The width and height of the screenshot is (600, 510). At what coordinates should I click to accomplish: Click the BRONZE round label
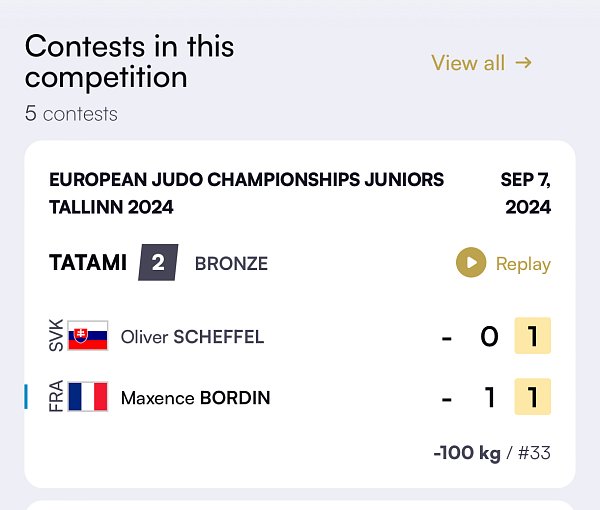232,264
